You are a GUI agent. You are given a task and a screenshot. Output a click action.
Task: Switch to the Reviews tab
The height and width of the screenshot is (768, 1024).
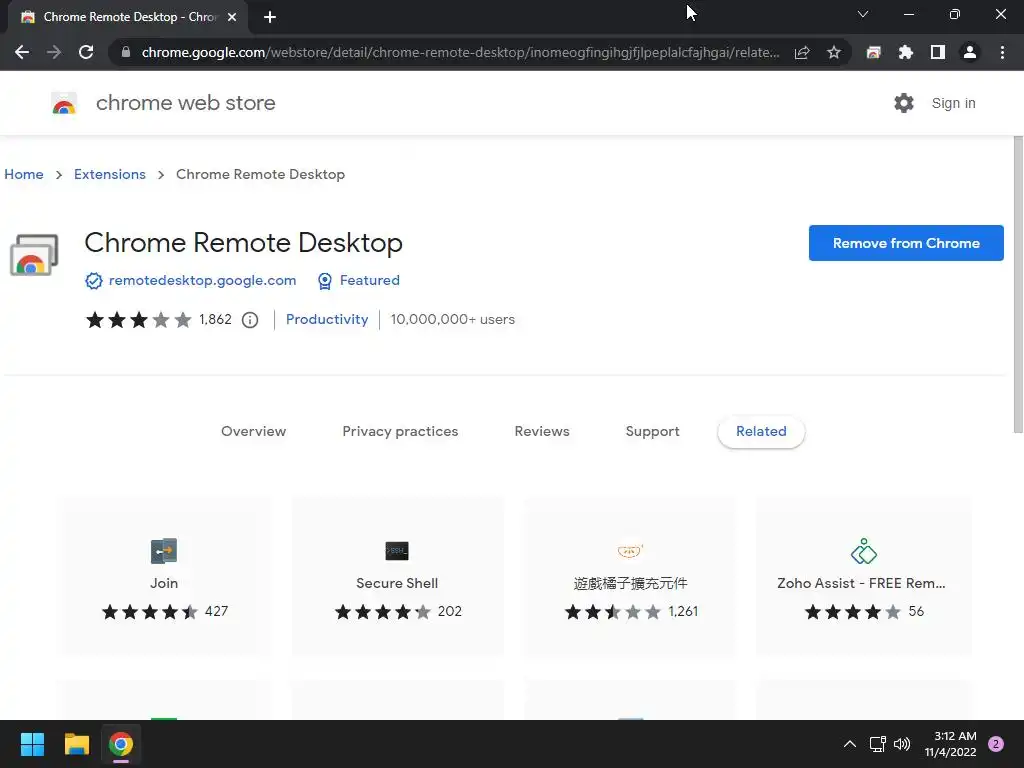pyautogui.click(x=542, y=432)
